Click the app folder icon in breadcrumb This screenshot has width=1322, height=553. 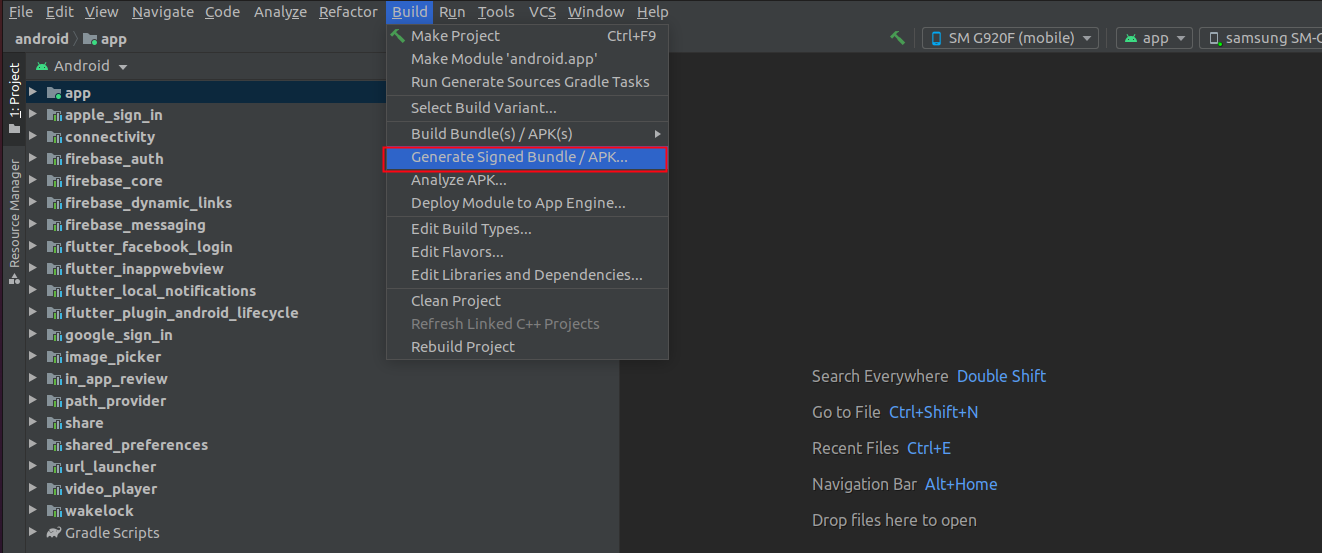[90, 39]
